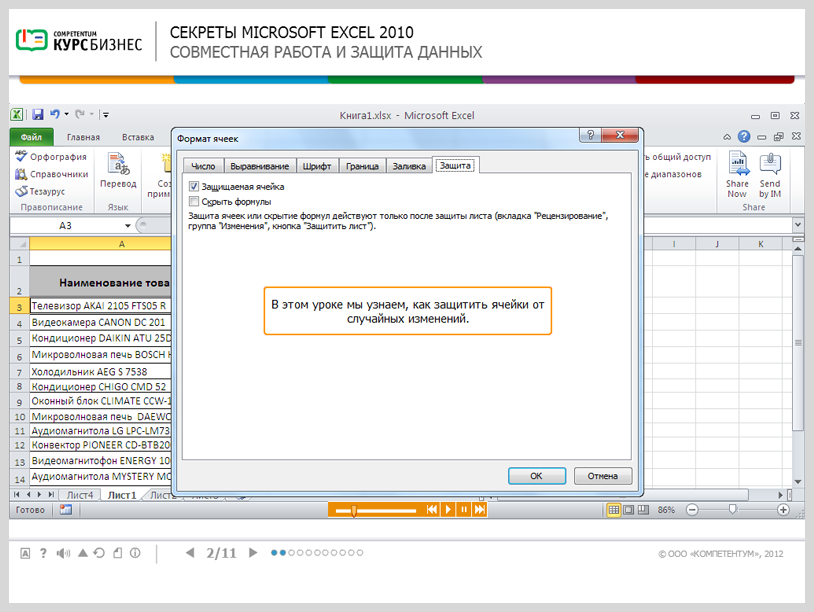Go to the last sheet tab arrow
Viewport: 814px width, 612px height.
tap(51, 495)
